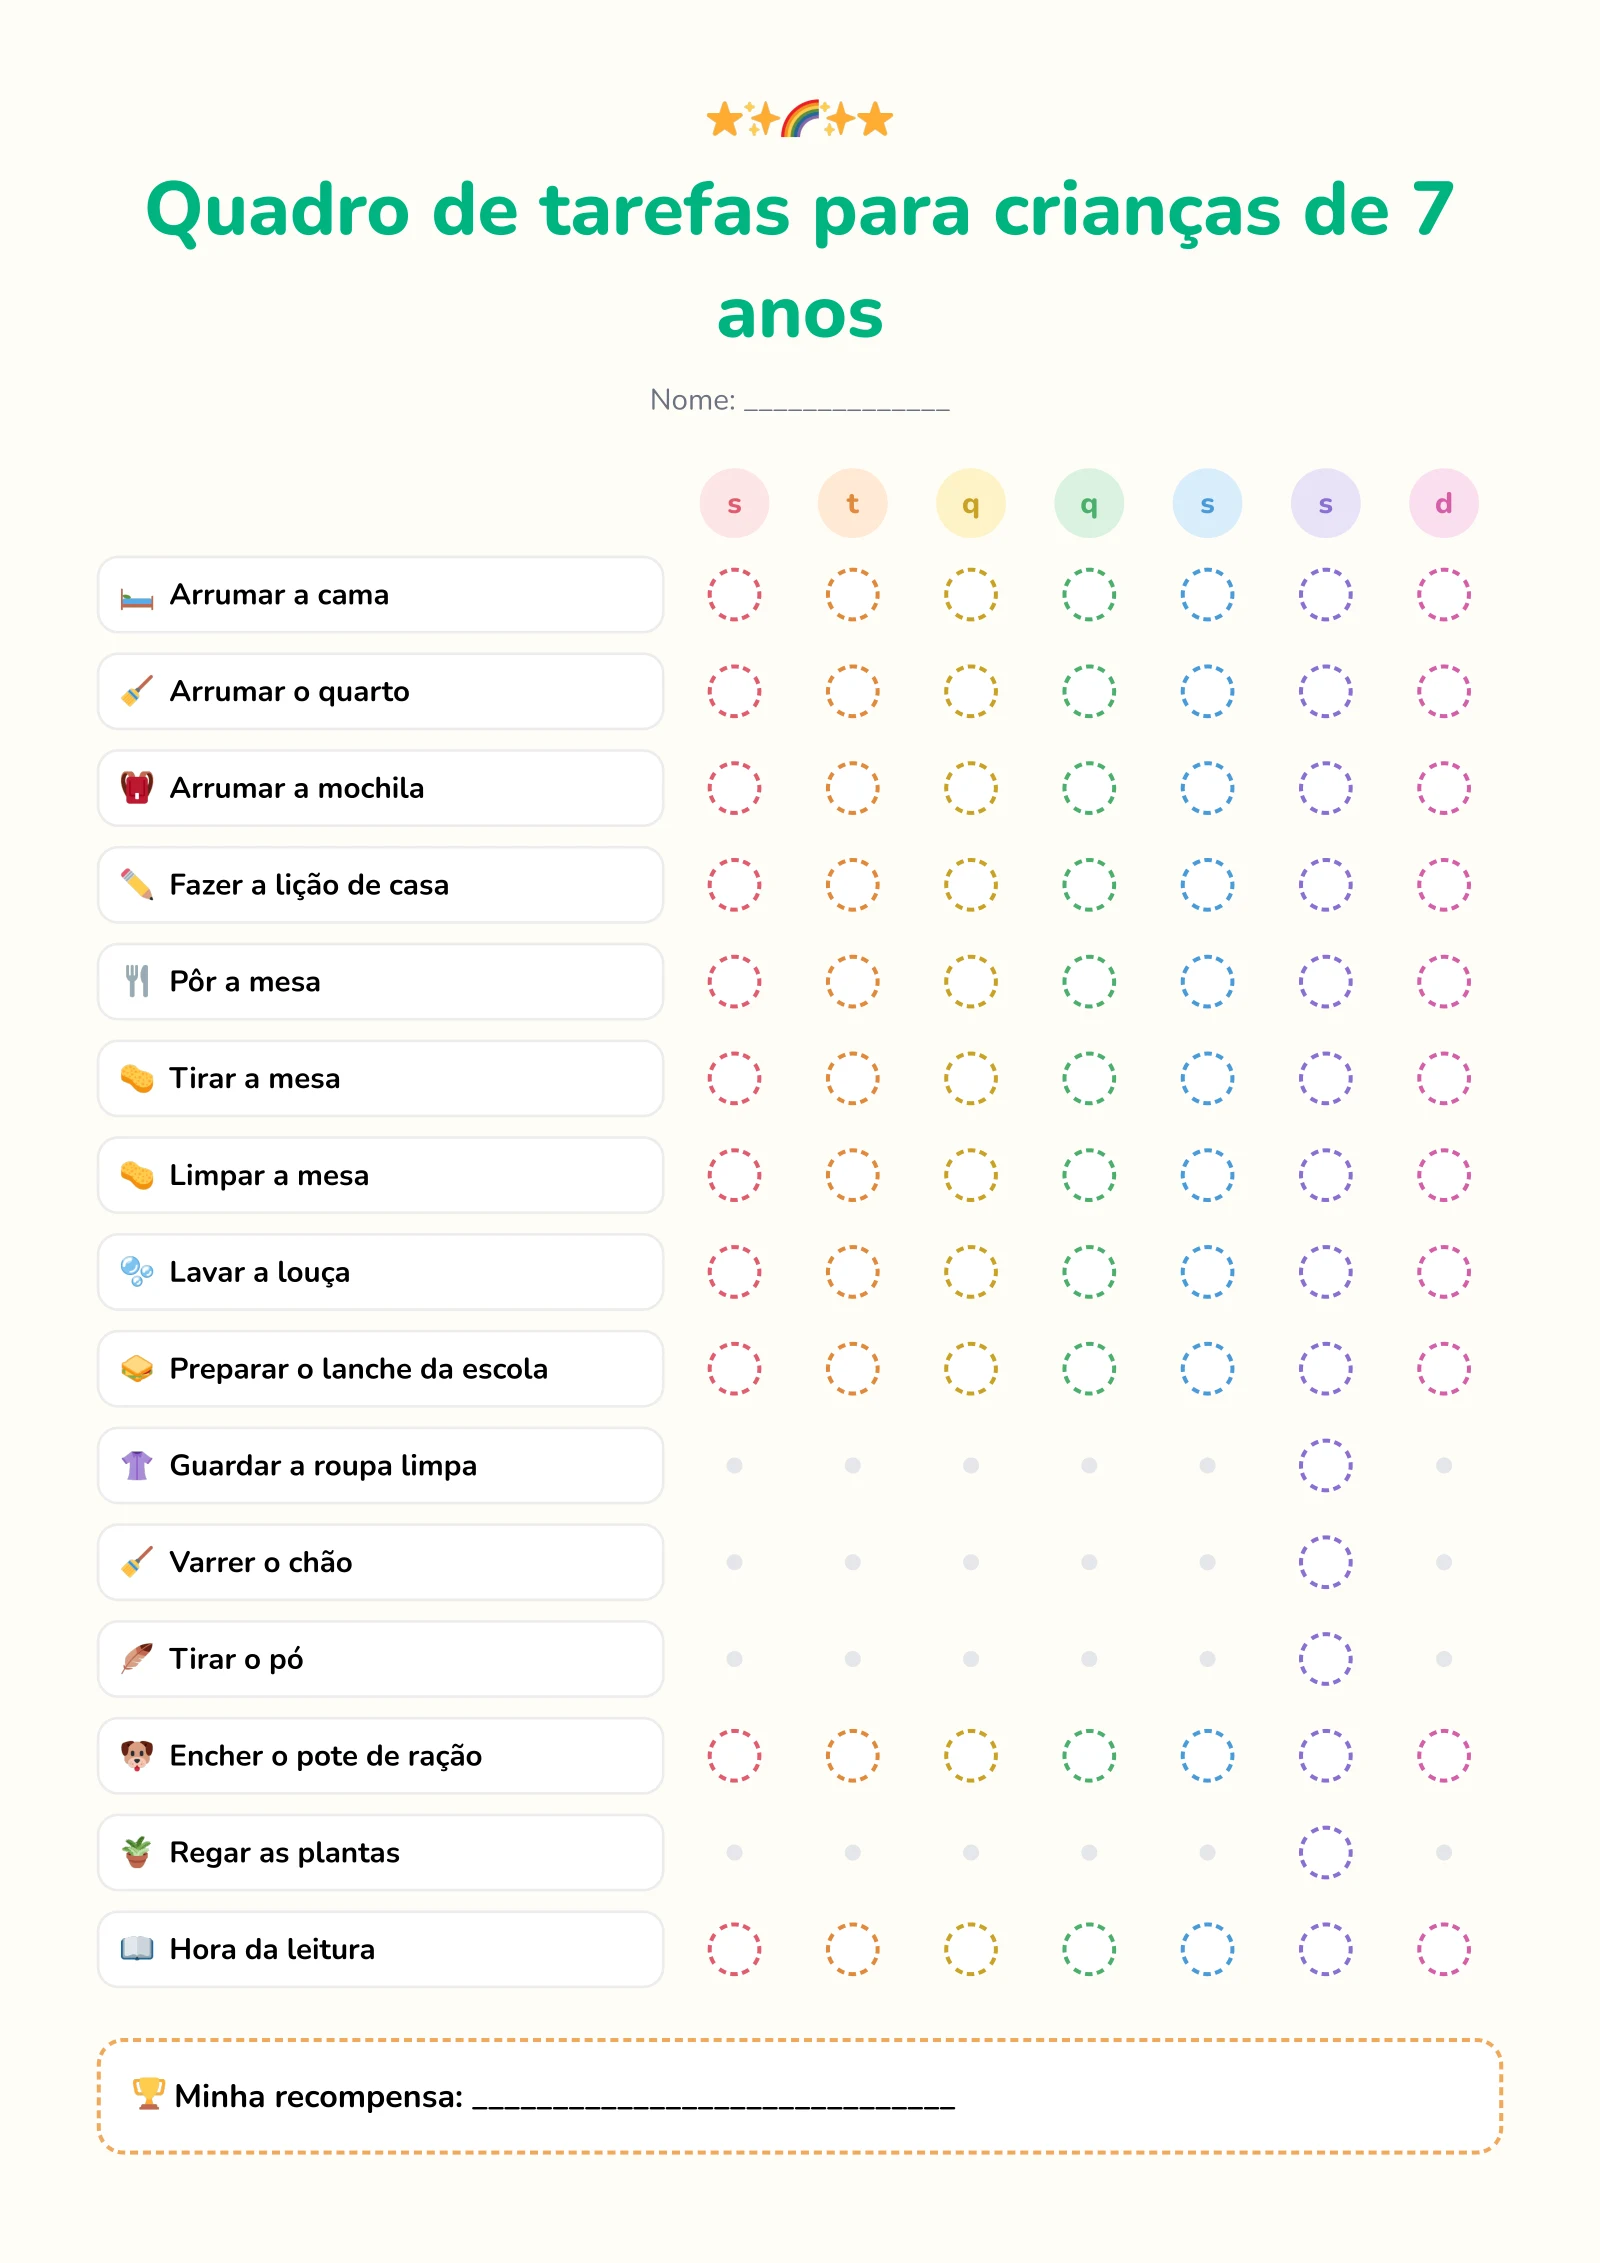Click the Minha recompensa blank line
Screen dimensions: 1600x2263
pos(713,2098)
